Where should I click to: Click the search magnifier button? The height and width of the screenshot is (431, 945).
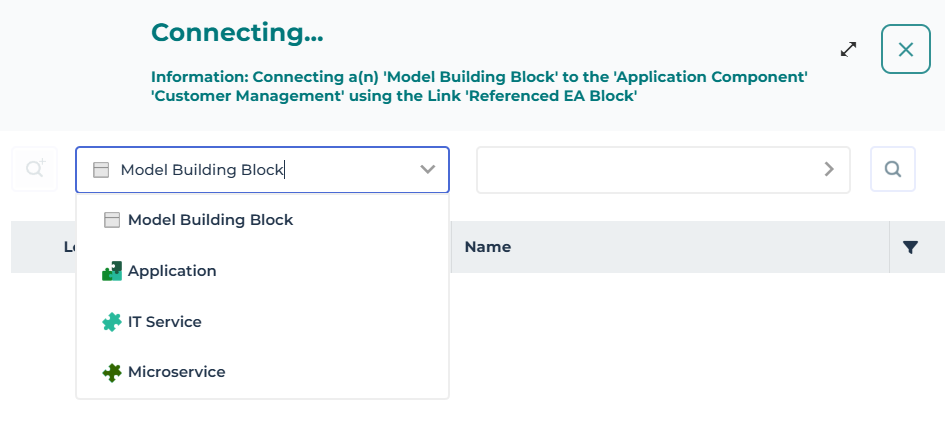(x=893, y=170)
